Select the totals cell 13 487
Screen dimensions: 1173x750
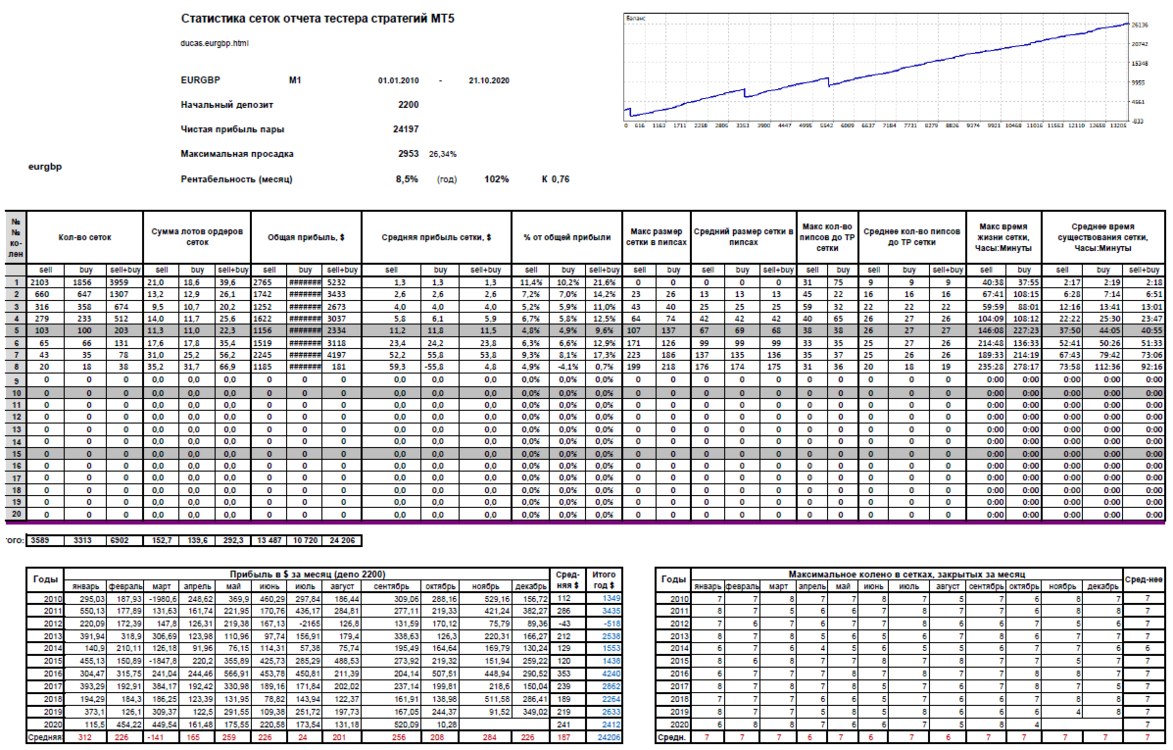click(269, 541)
